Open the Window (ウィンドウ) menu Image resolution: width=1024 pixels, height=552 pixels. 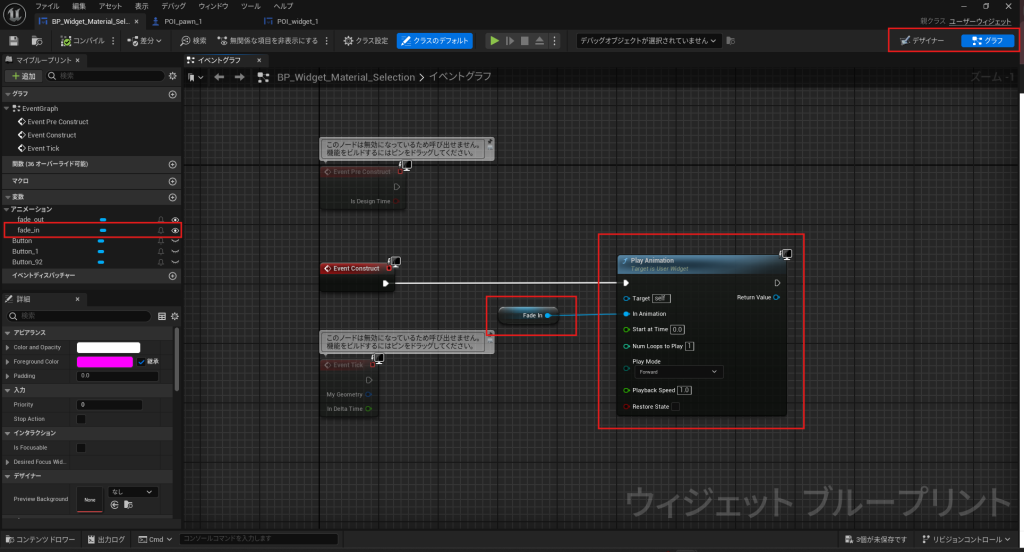click(x=212, y=6)
